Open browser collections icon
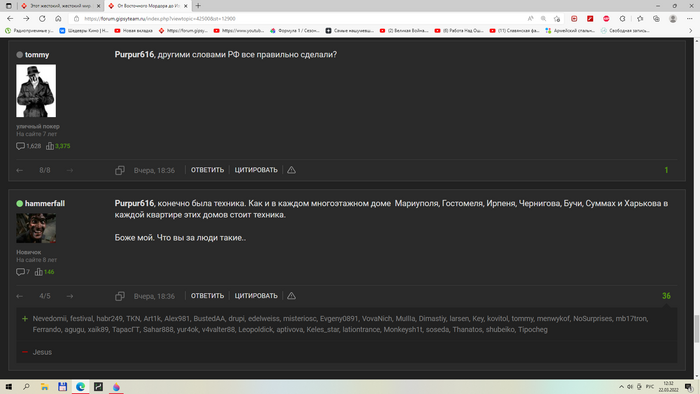This screenshot has width=700, height=394. tap(656, 19)
